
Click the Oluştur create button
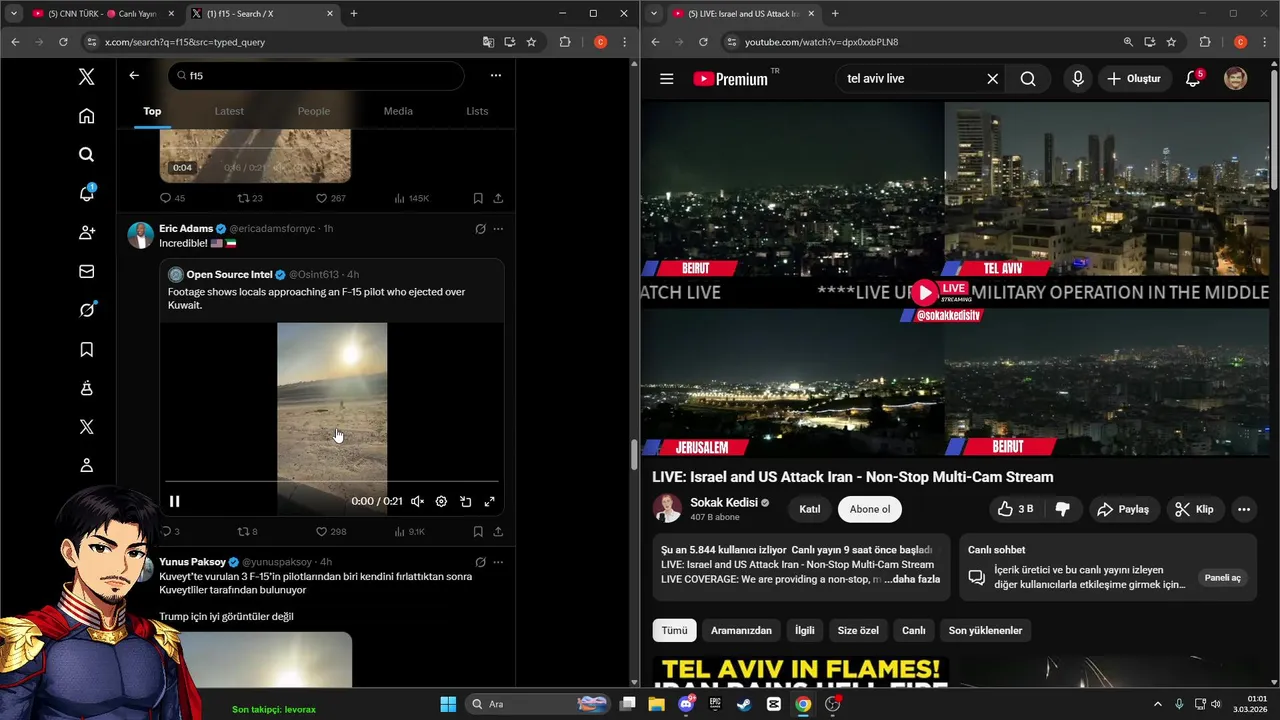[1135, 78]
